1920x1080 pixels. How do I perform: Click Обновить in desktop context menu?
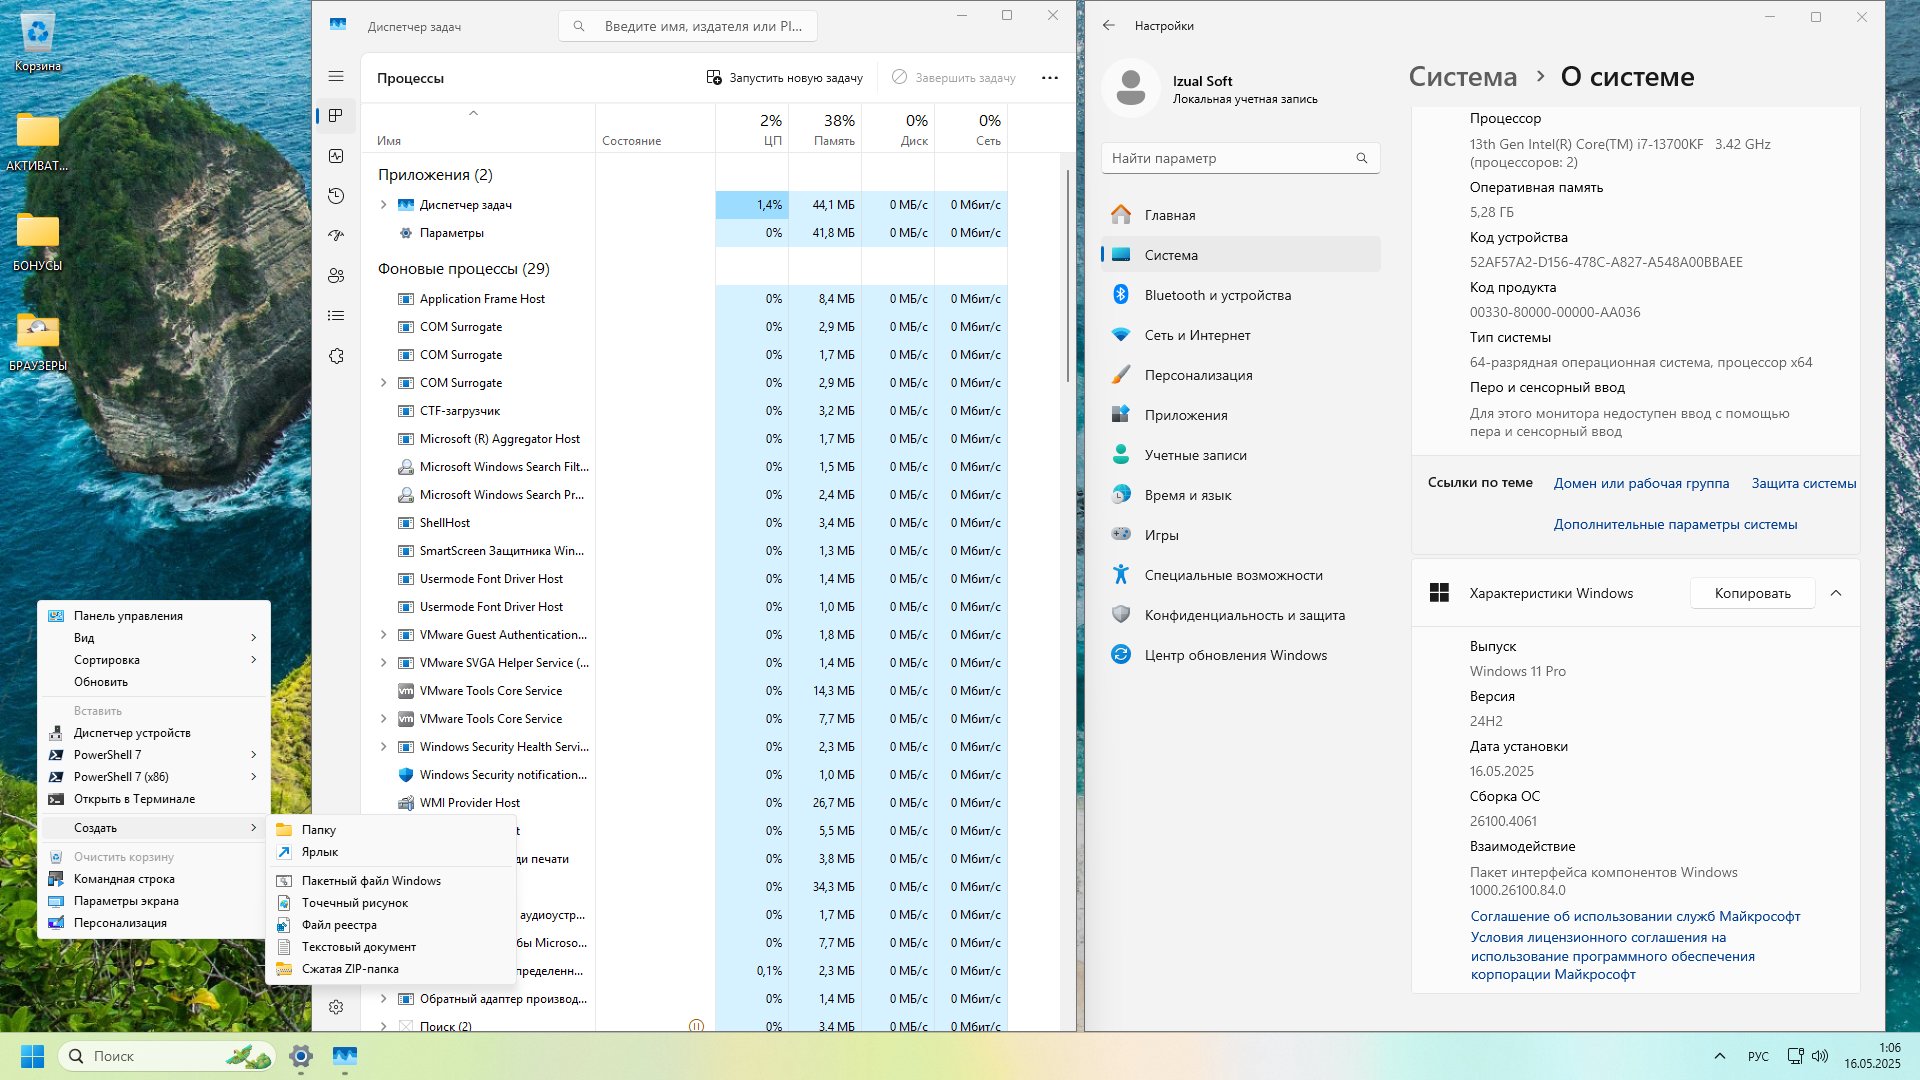pyautogui.click(x=154, y=682)
